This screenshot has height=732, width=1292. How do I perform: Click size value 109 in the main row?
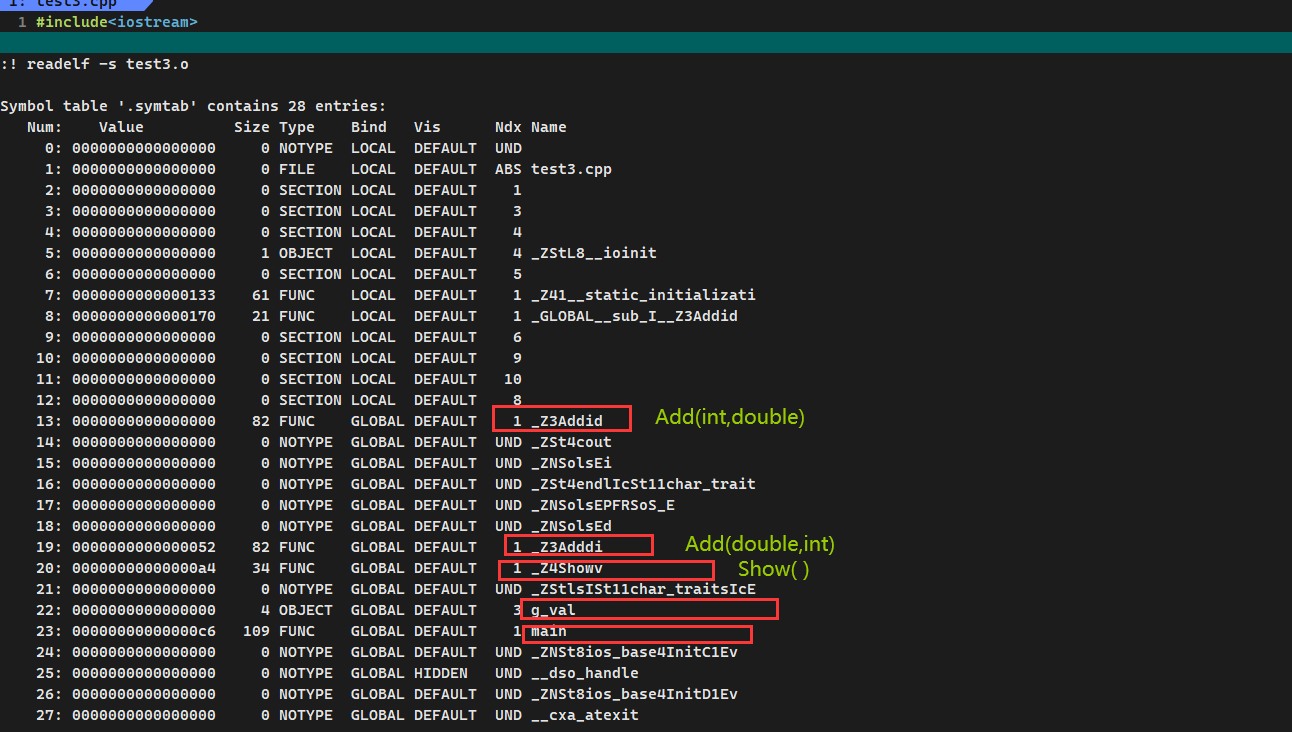[256, 631]
